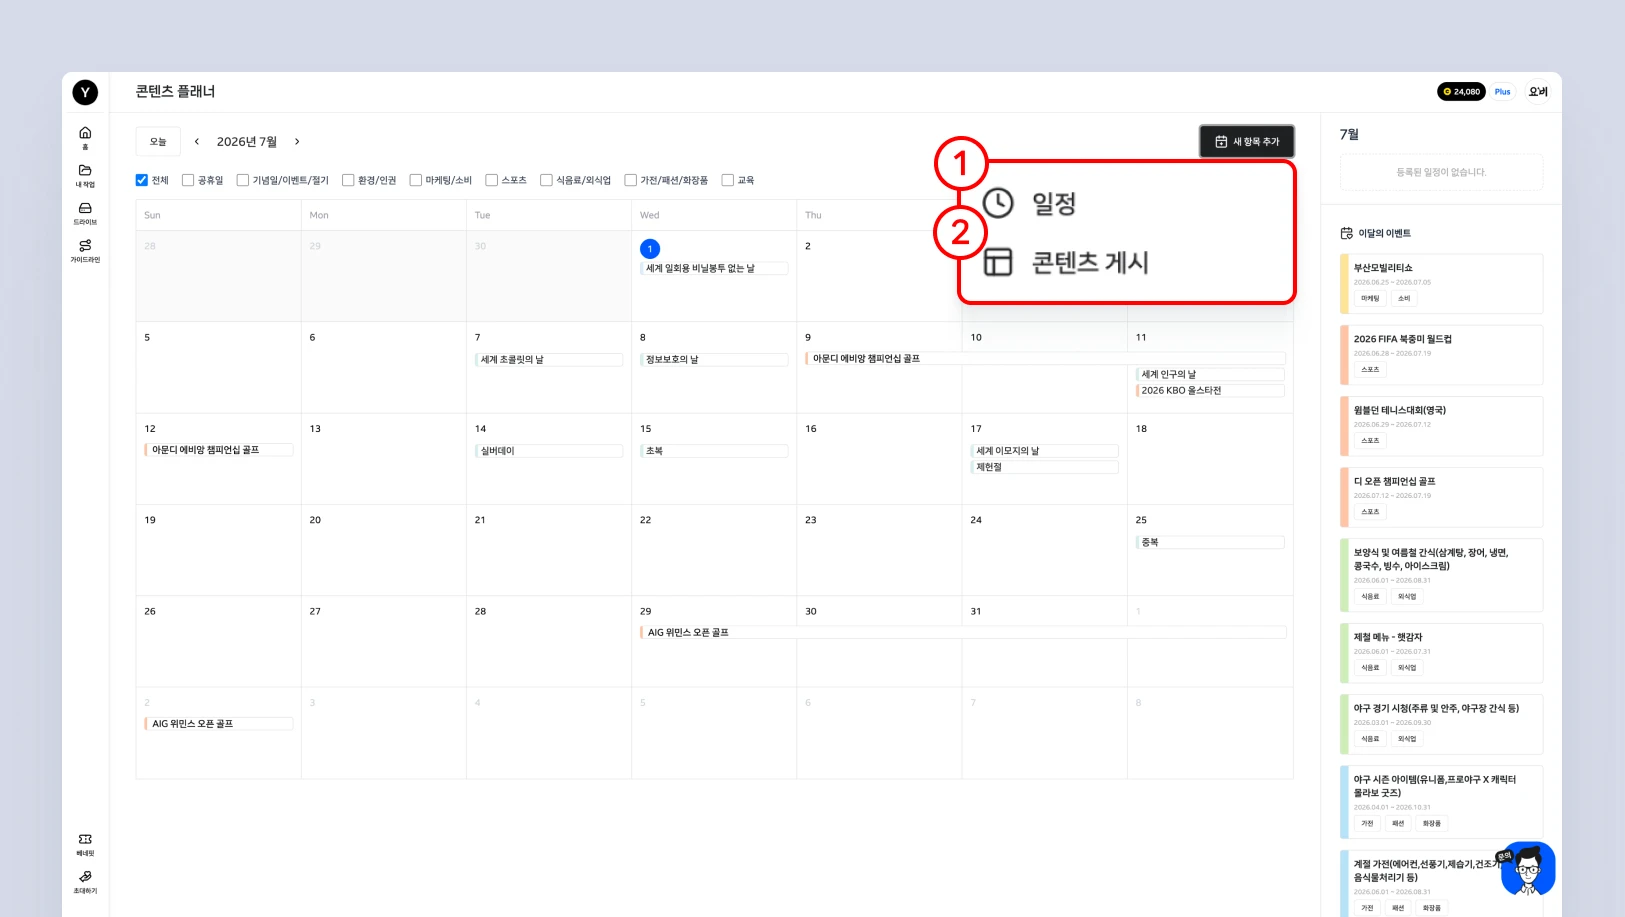The image size is (1625, 917).
Task: Open 아문디 에비앙 챔피언십 골프 on the 9th
Action: [x=1045, y=358]
